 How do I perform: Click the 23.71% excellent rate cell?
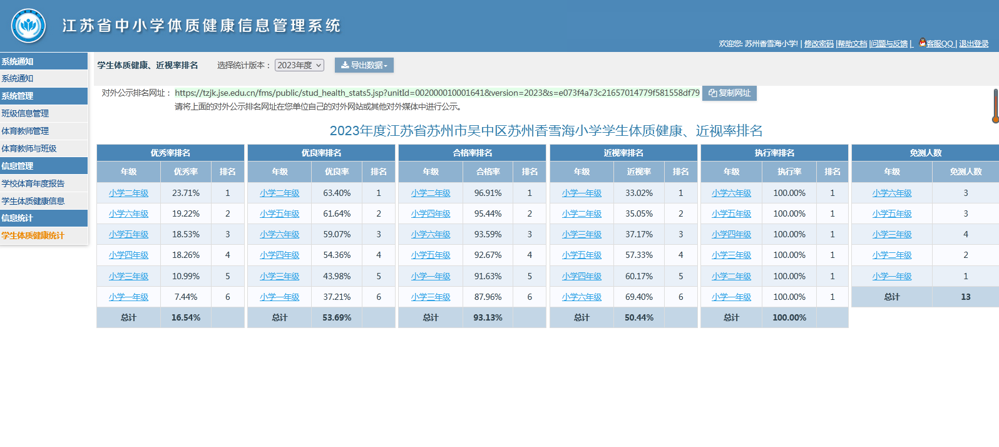click(x=186, y=193)
